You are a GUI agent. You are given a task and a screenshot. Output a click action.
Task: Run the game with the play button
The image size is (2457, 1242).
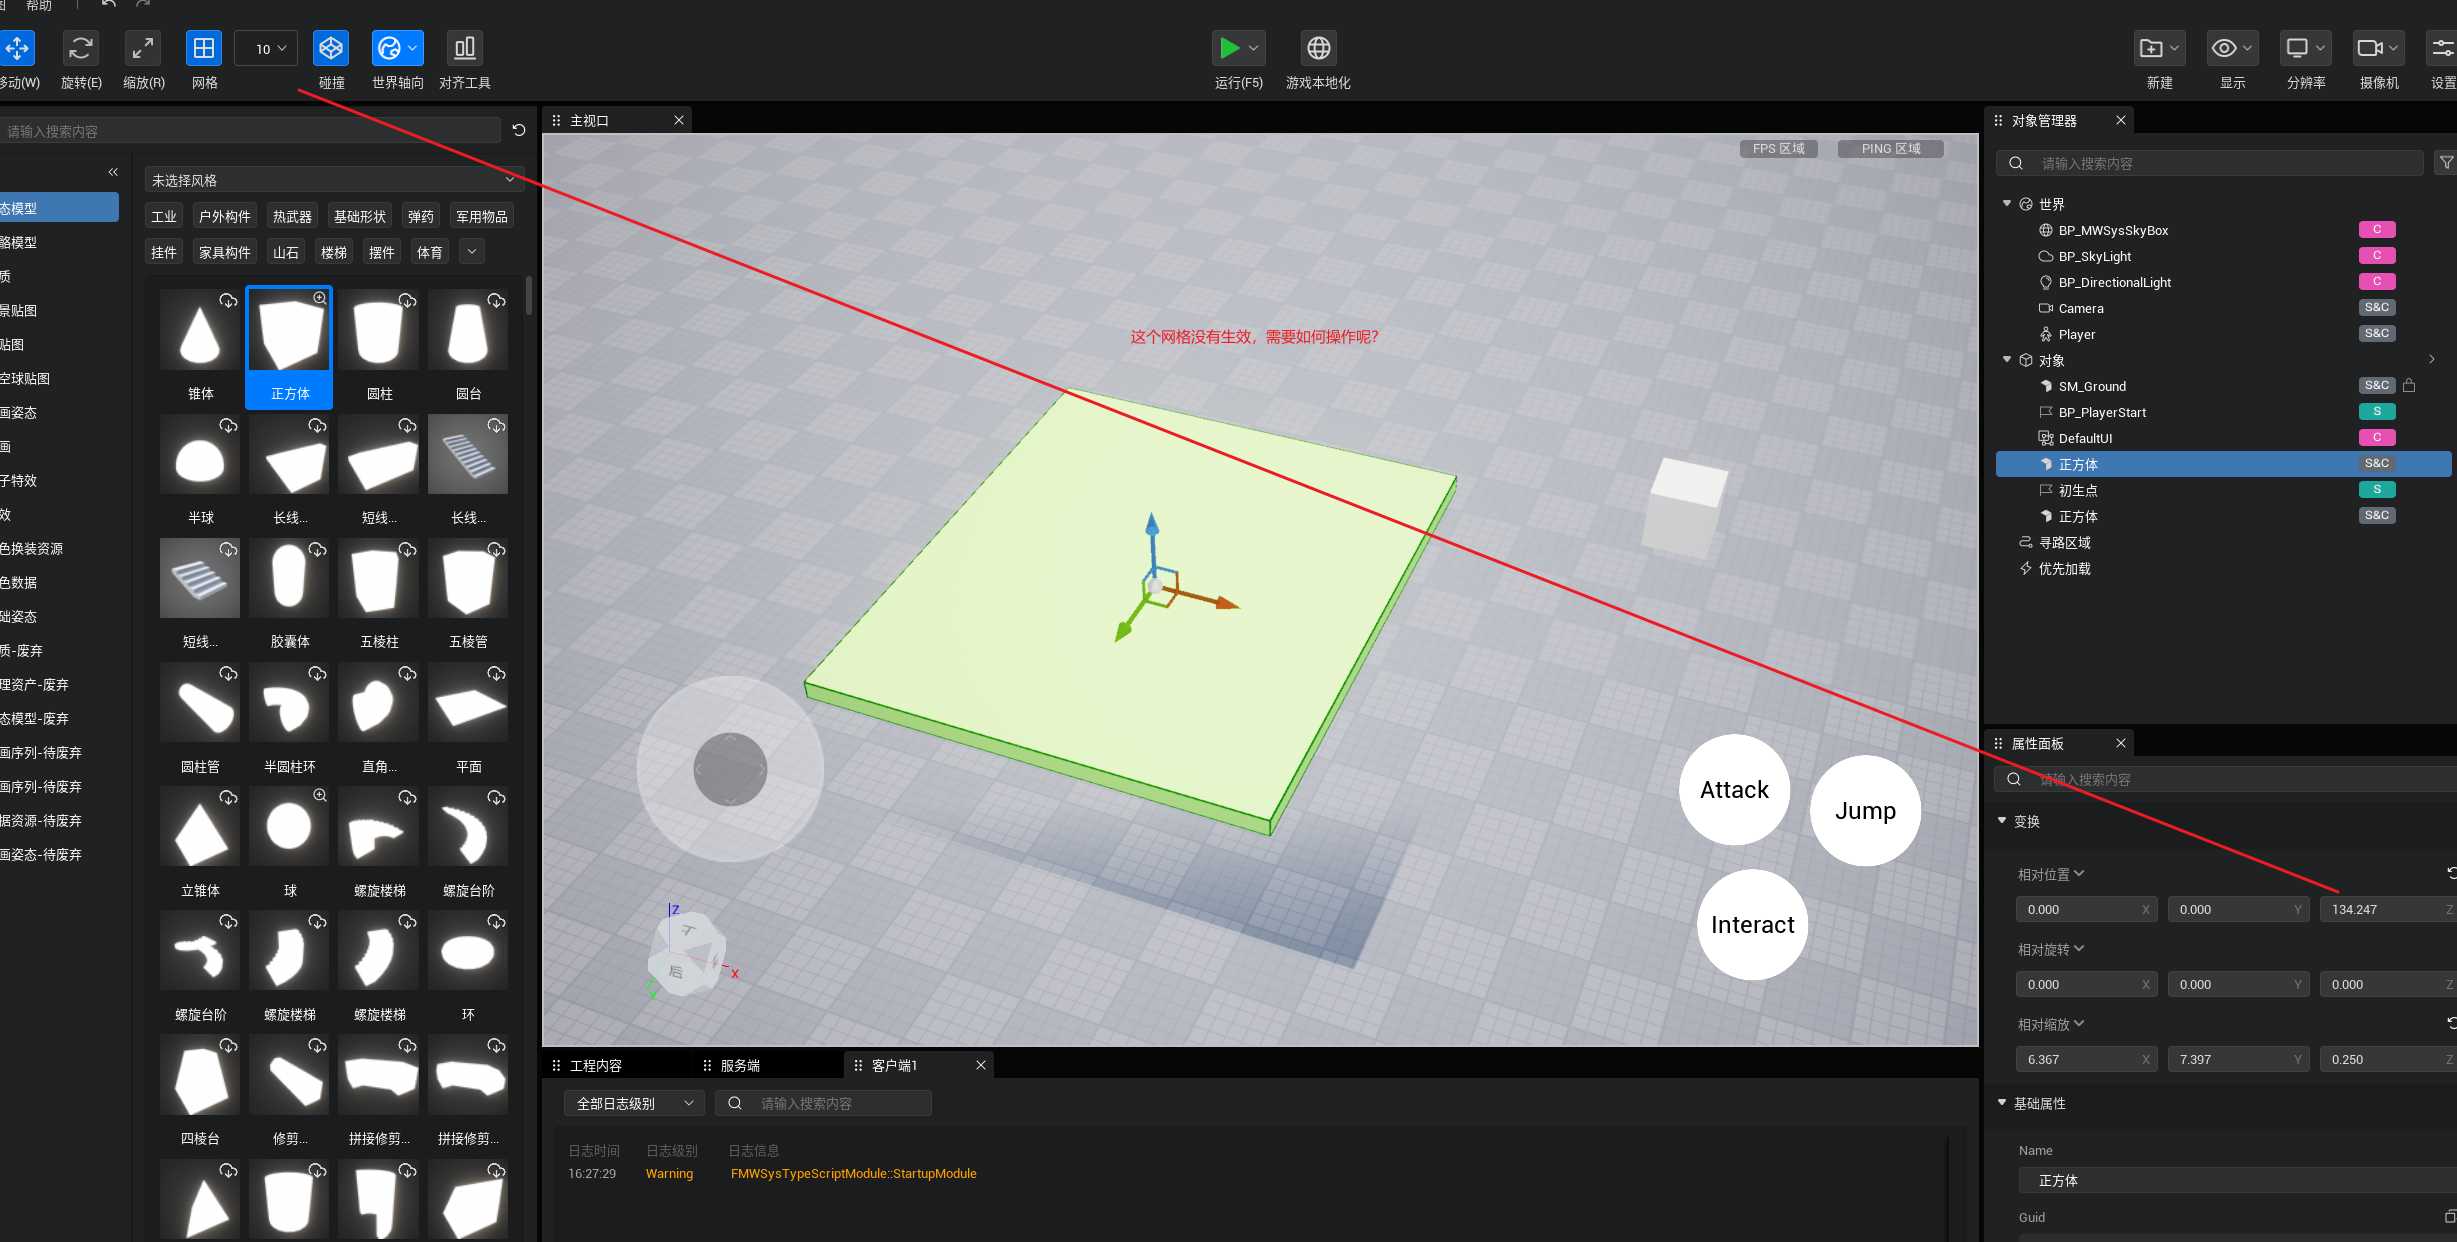tap(1229, 48)
